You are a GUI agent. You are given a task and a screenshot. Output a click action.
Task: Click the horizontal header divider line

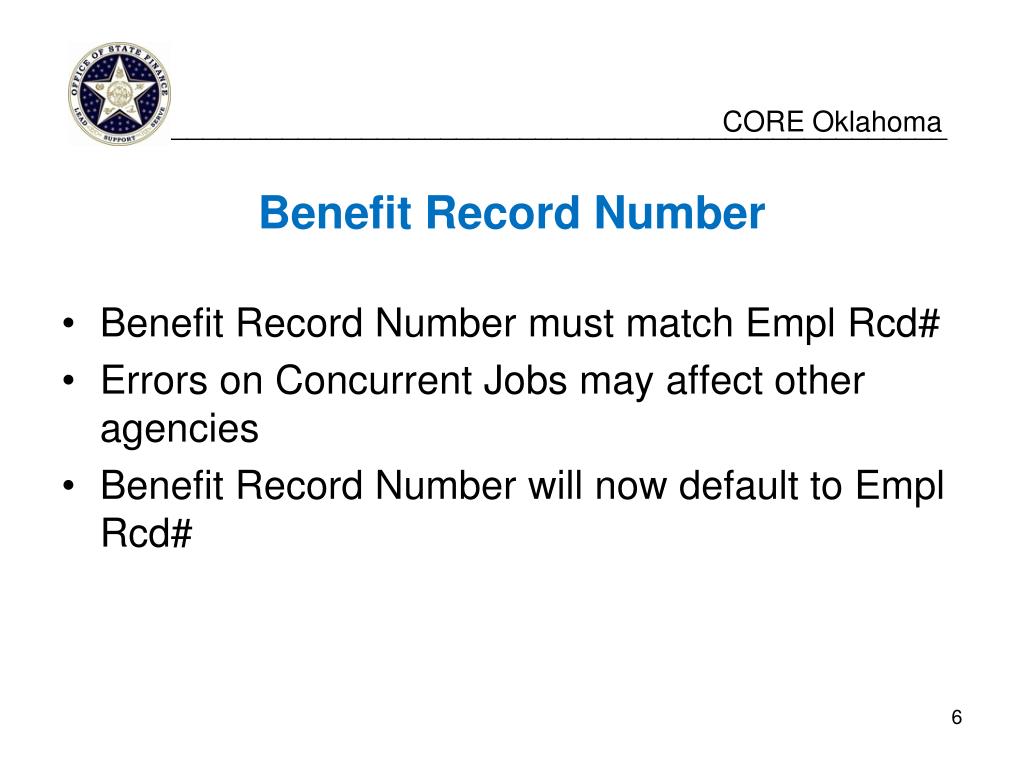pyautogui.click(x=559, y=138)
